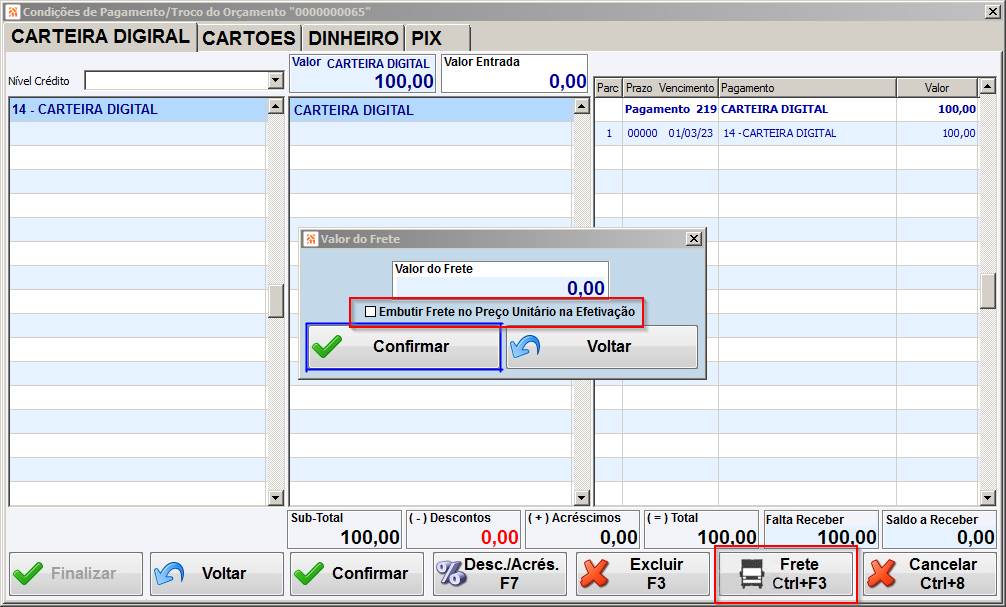Image resolution: width=1006 pixels, height=607 pixels.
Task: Click the Saldo a Receber value box
Action: (x=940, y=529)
